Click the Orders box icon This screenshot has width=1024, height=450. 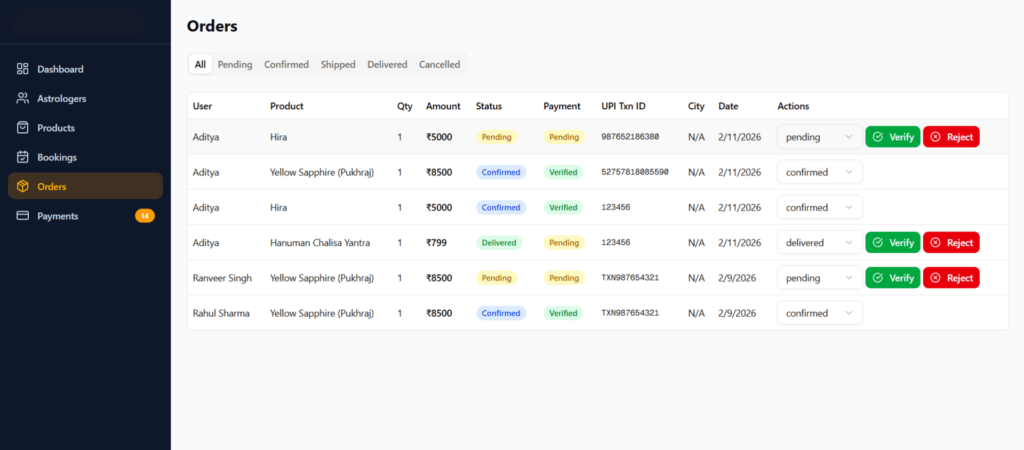click(x=22, y=186)
